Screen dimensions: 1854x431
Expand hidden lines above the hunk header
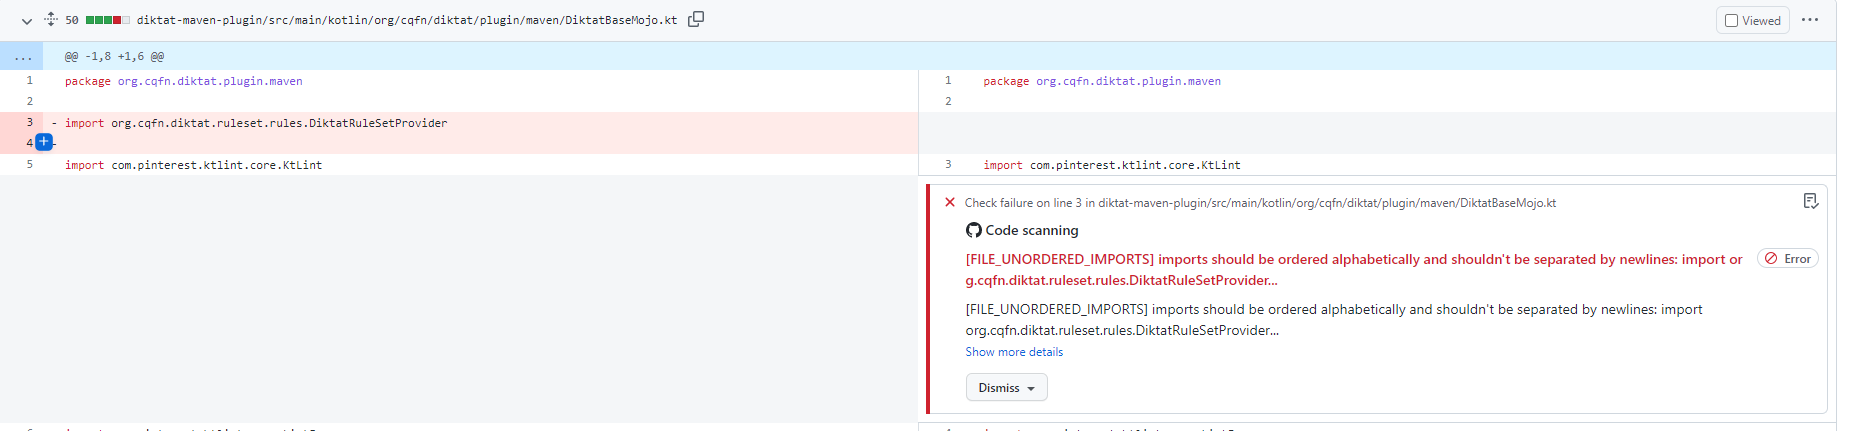point(22,57)
